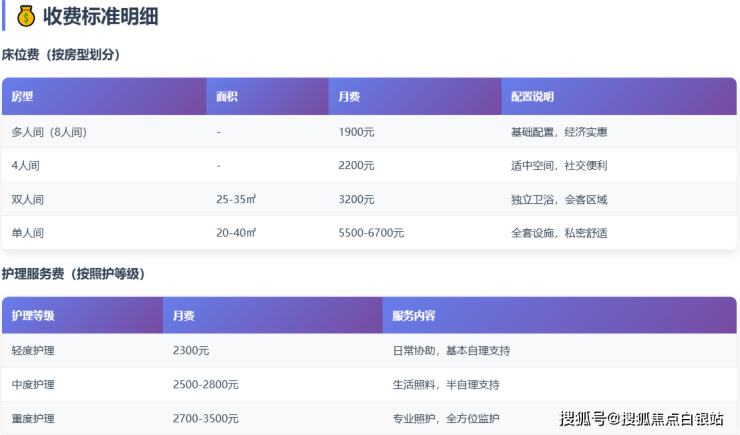Click the 配置说明 column header
This screenshot has height=435, width=740.
click(x=532, y=97)
